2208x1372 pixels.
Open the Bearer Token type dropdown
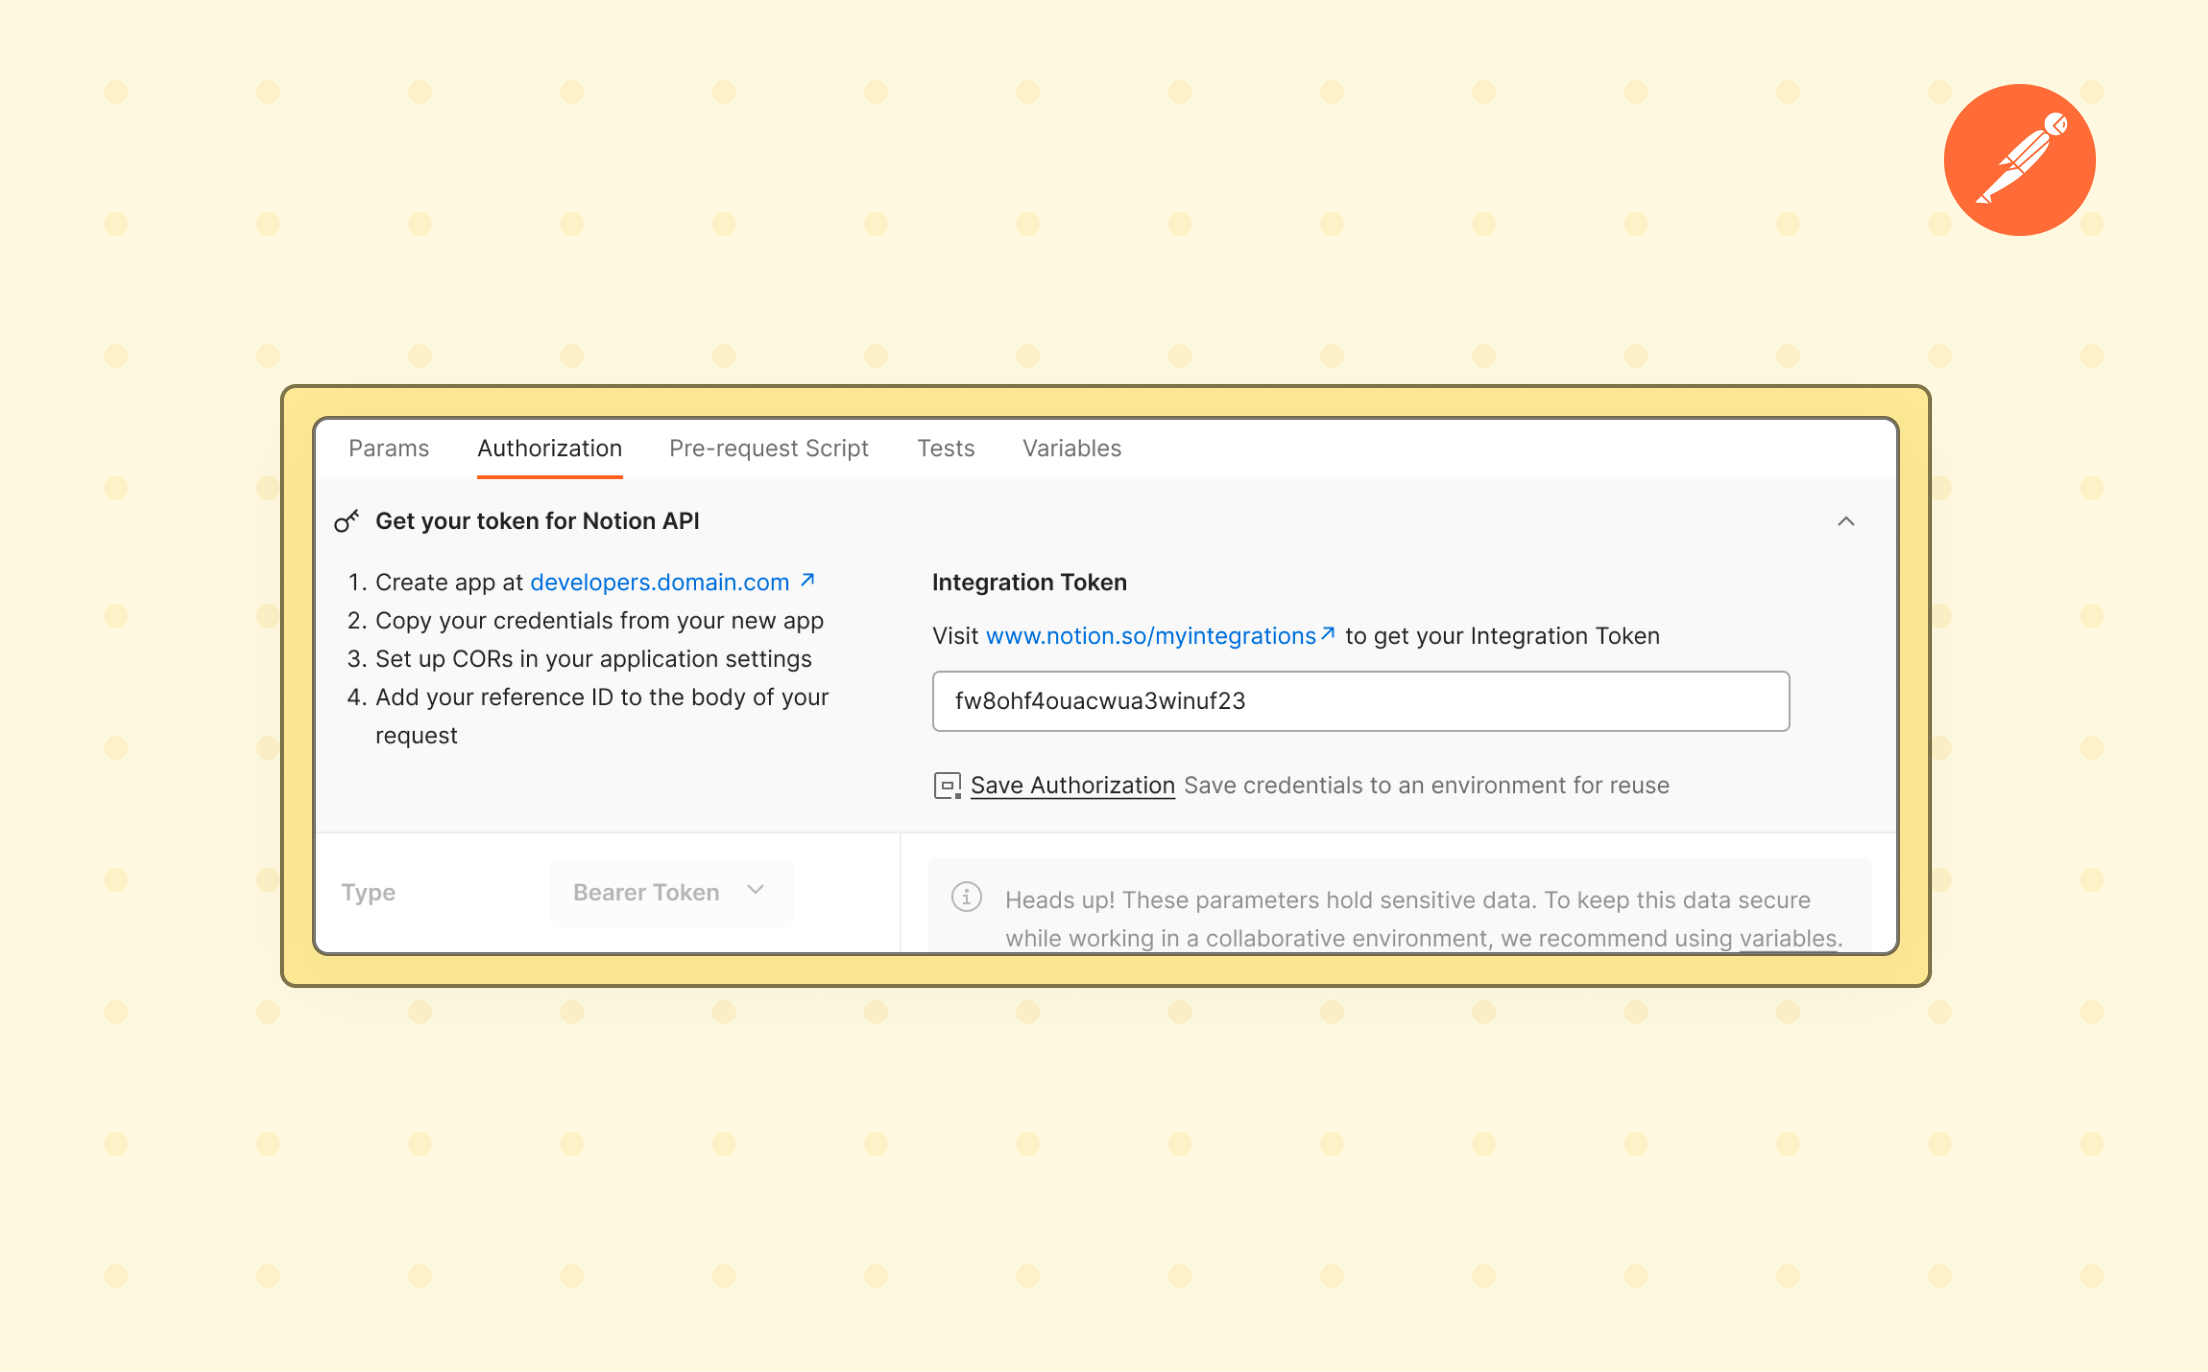671,892
